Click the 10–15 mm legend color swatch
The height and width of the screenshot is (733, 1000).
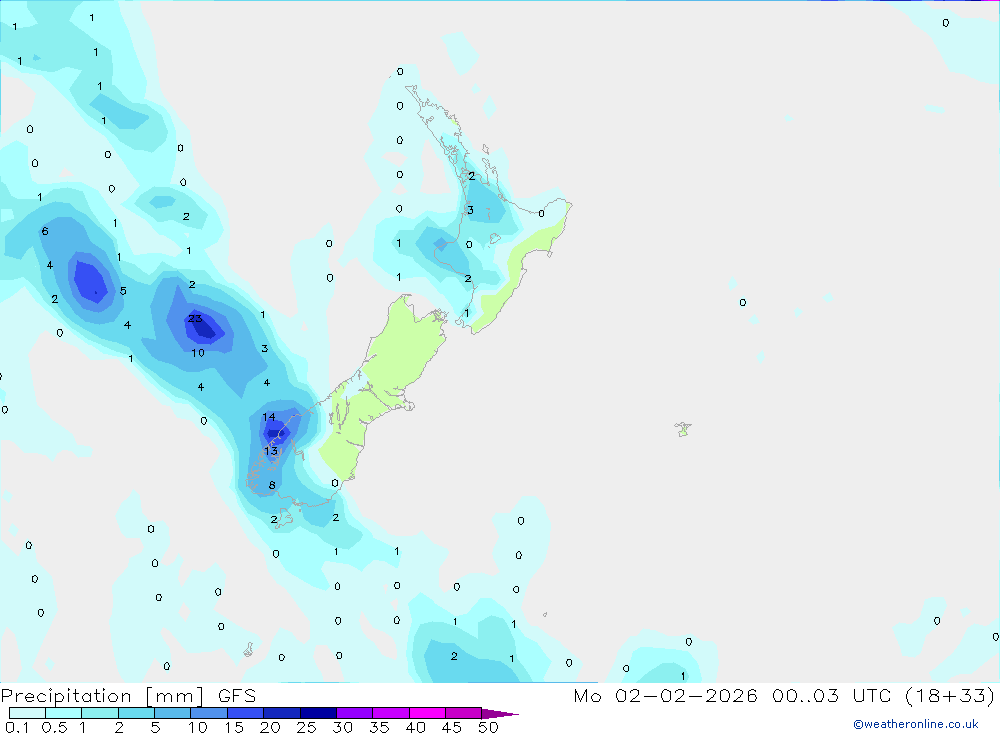209,713
